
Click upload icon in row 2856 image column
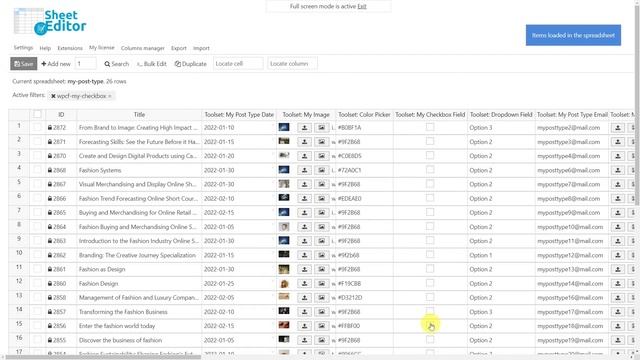coord(304,326)
